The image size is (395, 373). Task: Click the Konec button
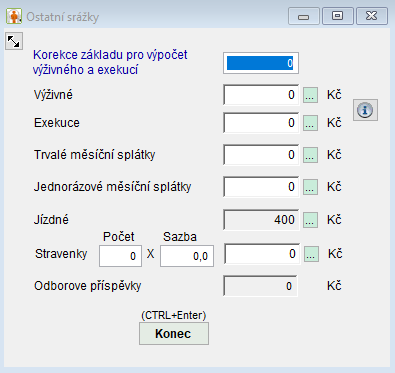174,333
